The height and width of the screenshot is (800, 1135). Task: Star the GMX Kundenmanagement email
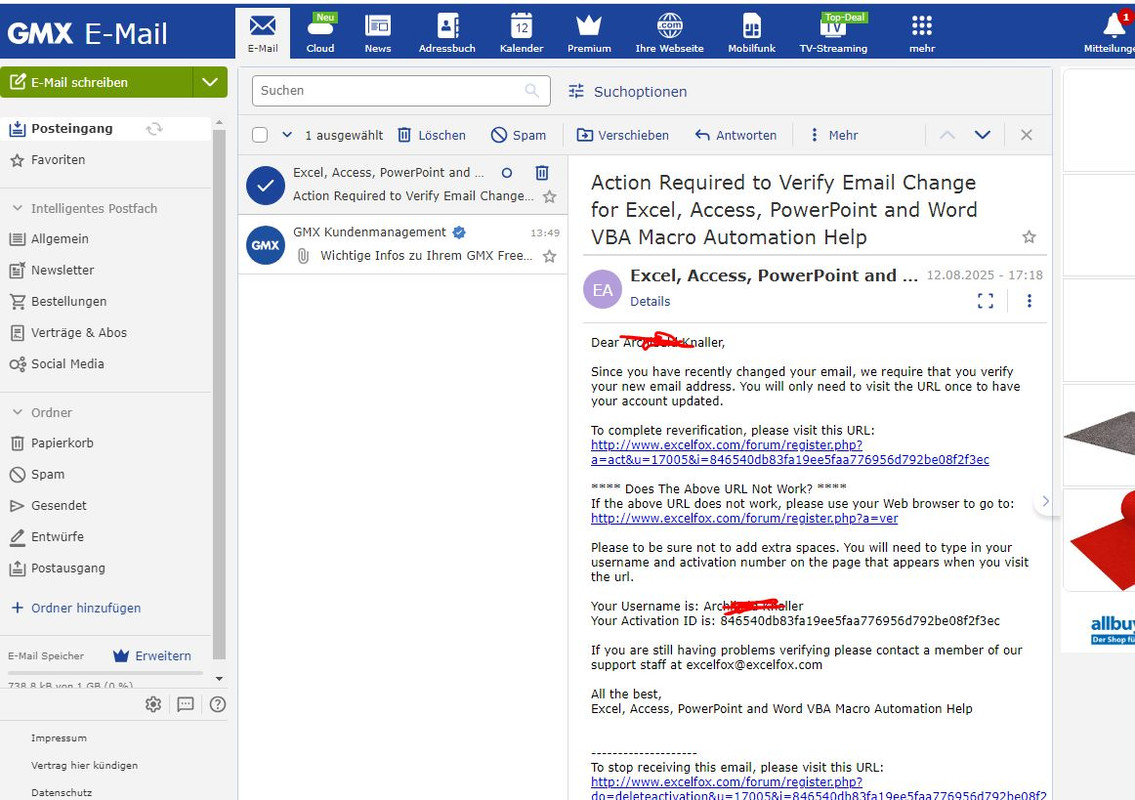[549, 256]
